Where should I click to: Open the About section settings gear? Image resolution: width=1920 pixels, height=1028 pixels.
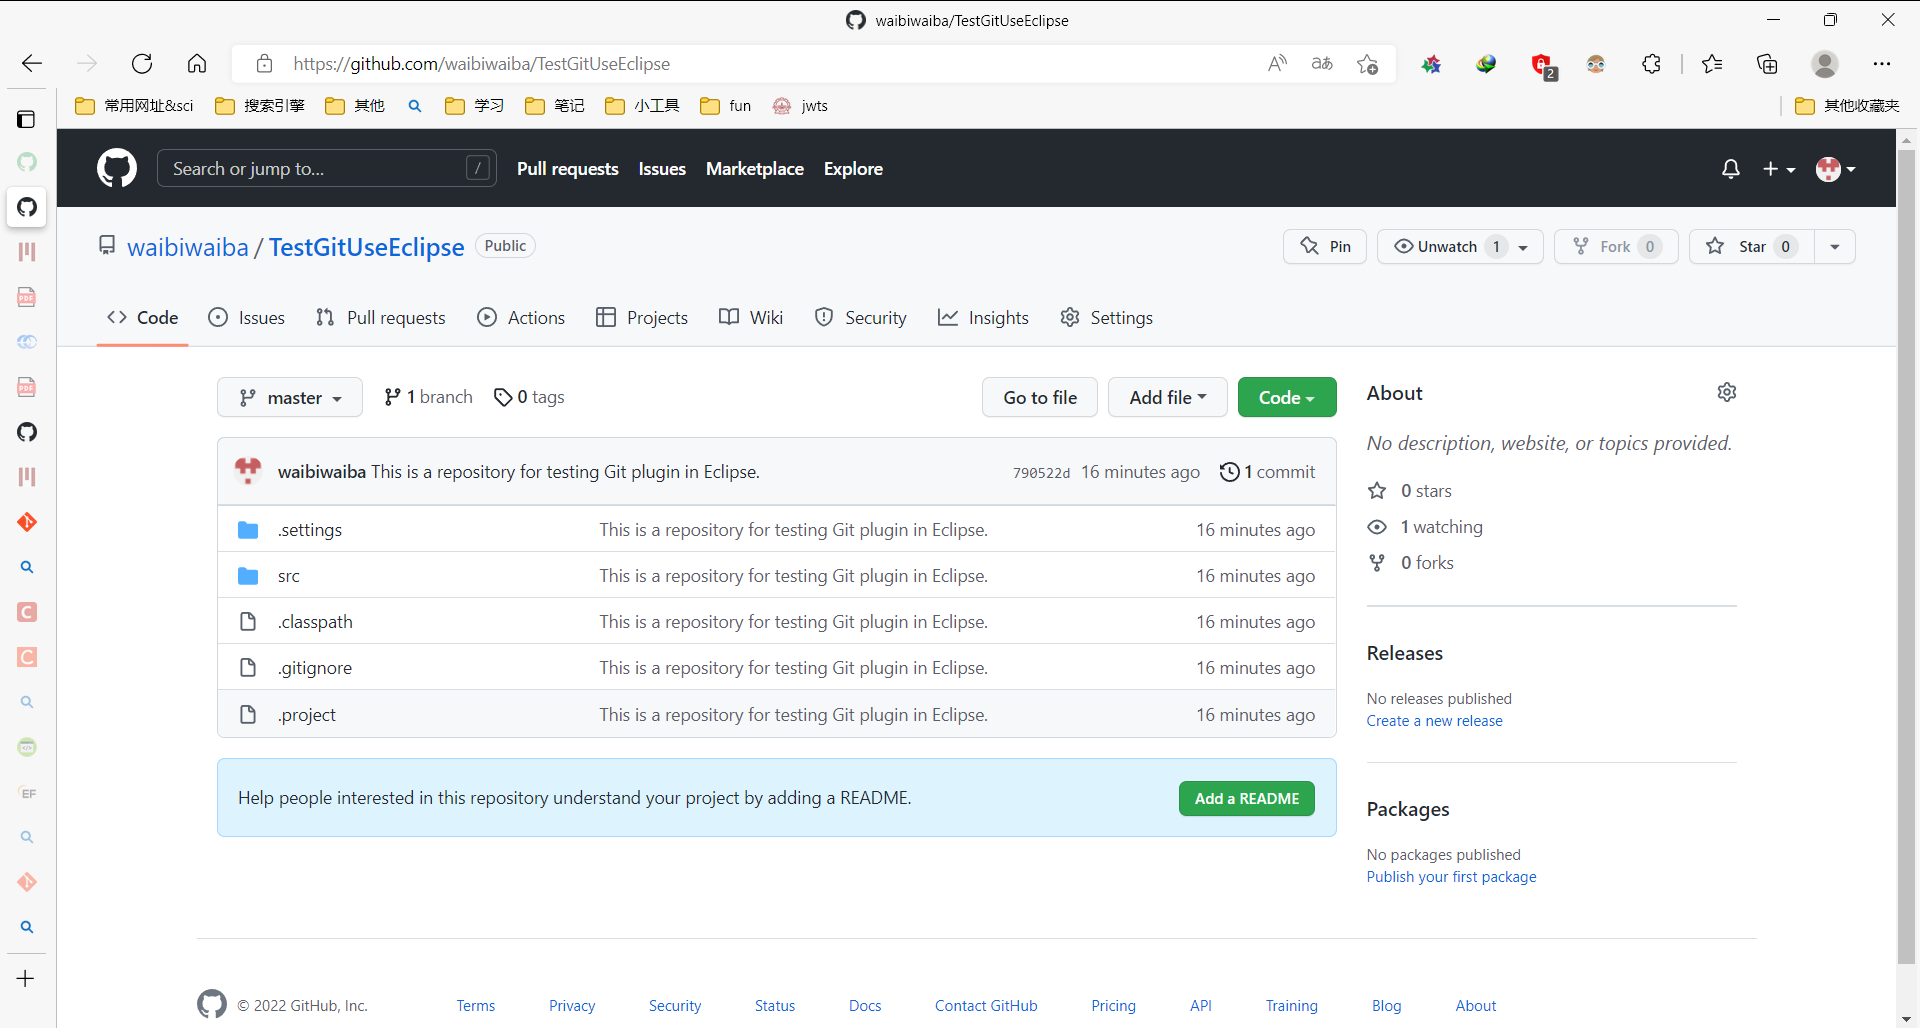[x=1727, y=392]
